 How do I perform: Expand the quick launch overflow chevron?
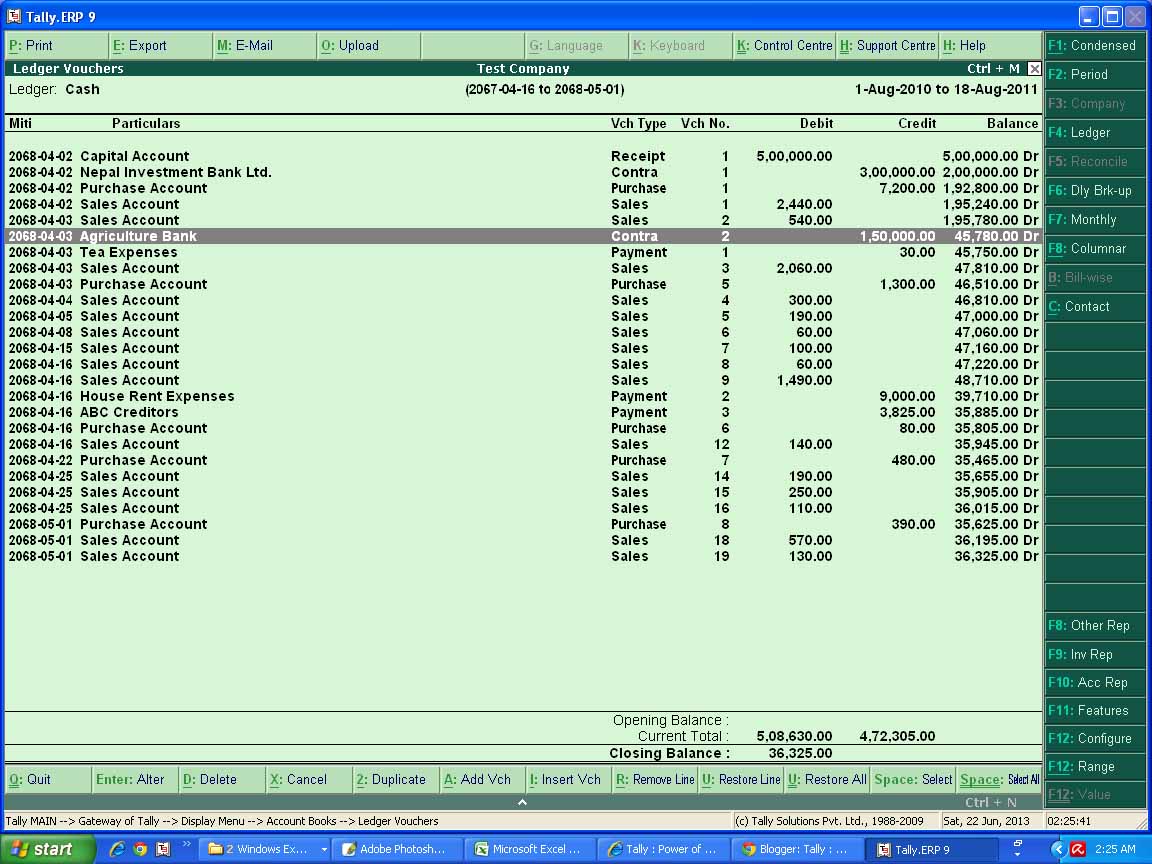point(187,843)
